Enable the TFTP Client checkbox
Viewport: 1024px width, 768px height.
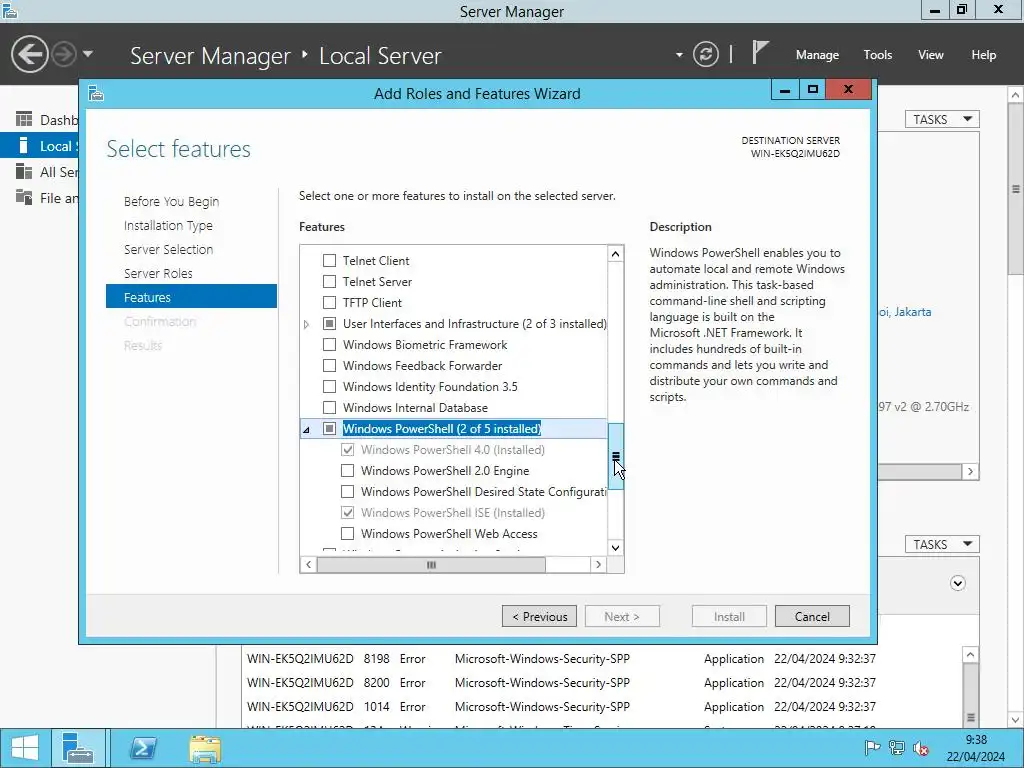coord(330,302)
